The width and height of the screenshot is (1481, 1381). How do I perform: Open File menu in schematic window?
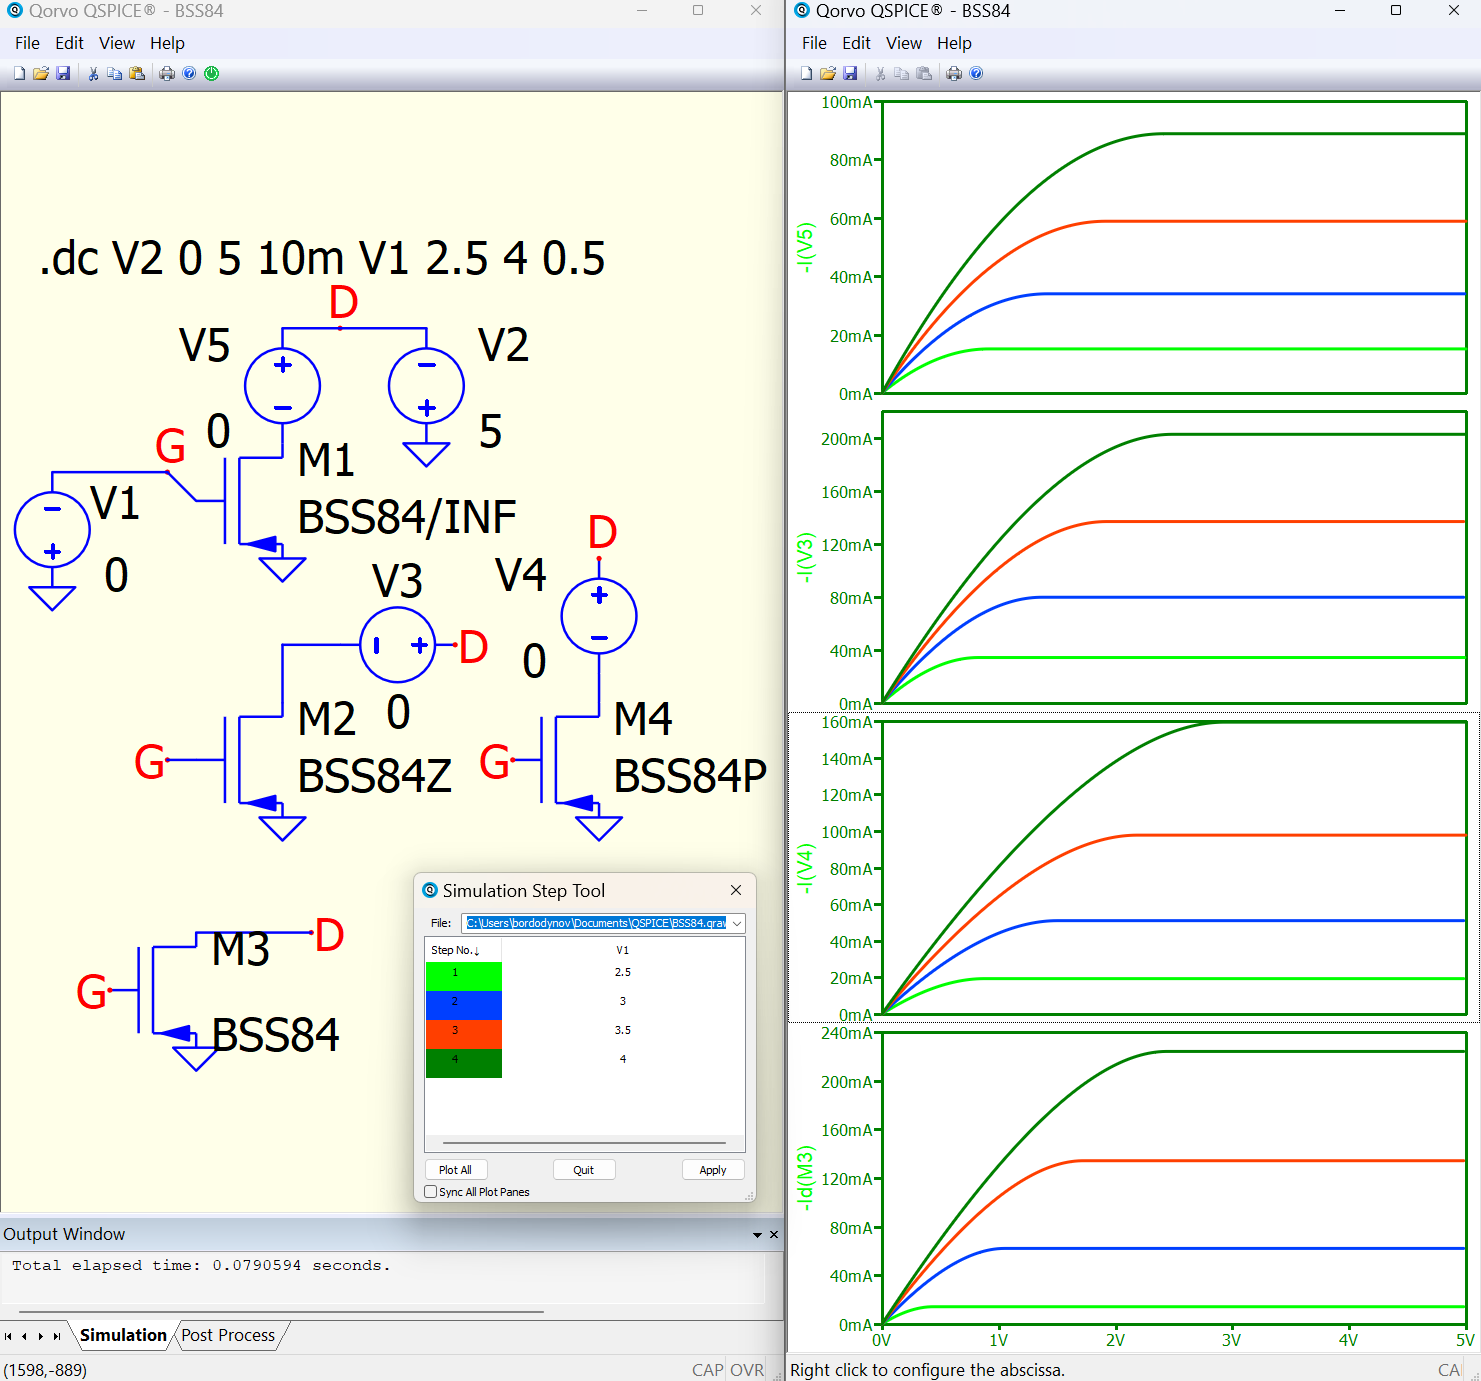(28, 43)
